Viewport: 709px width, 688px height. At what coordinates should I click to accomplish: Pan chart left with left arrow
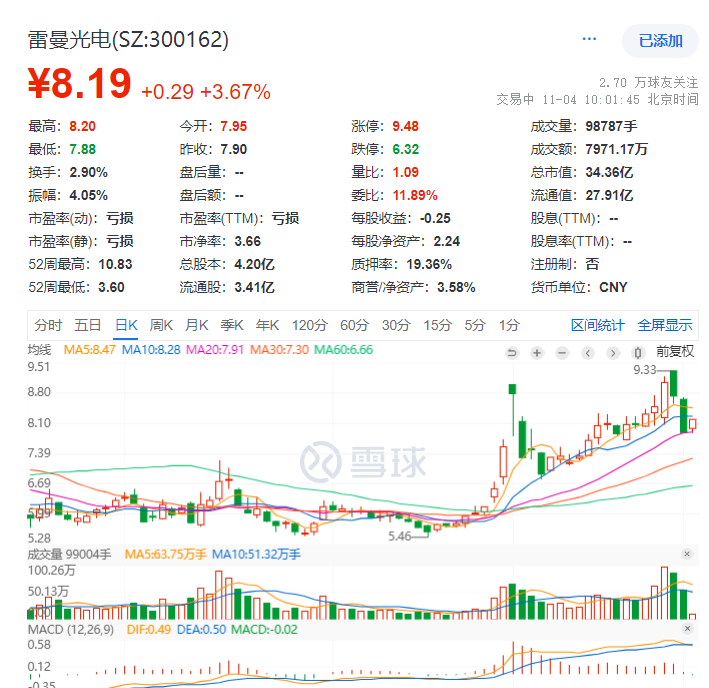click(587, 353)
